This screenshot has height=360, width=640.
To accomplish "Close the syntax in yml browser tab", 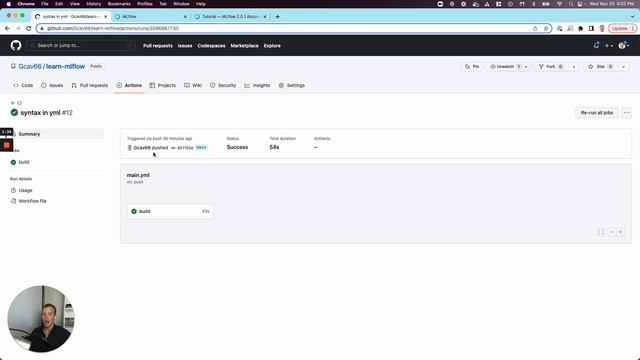I will 105,16.
